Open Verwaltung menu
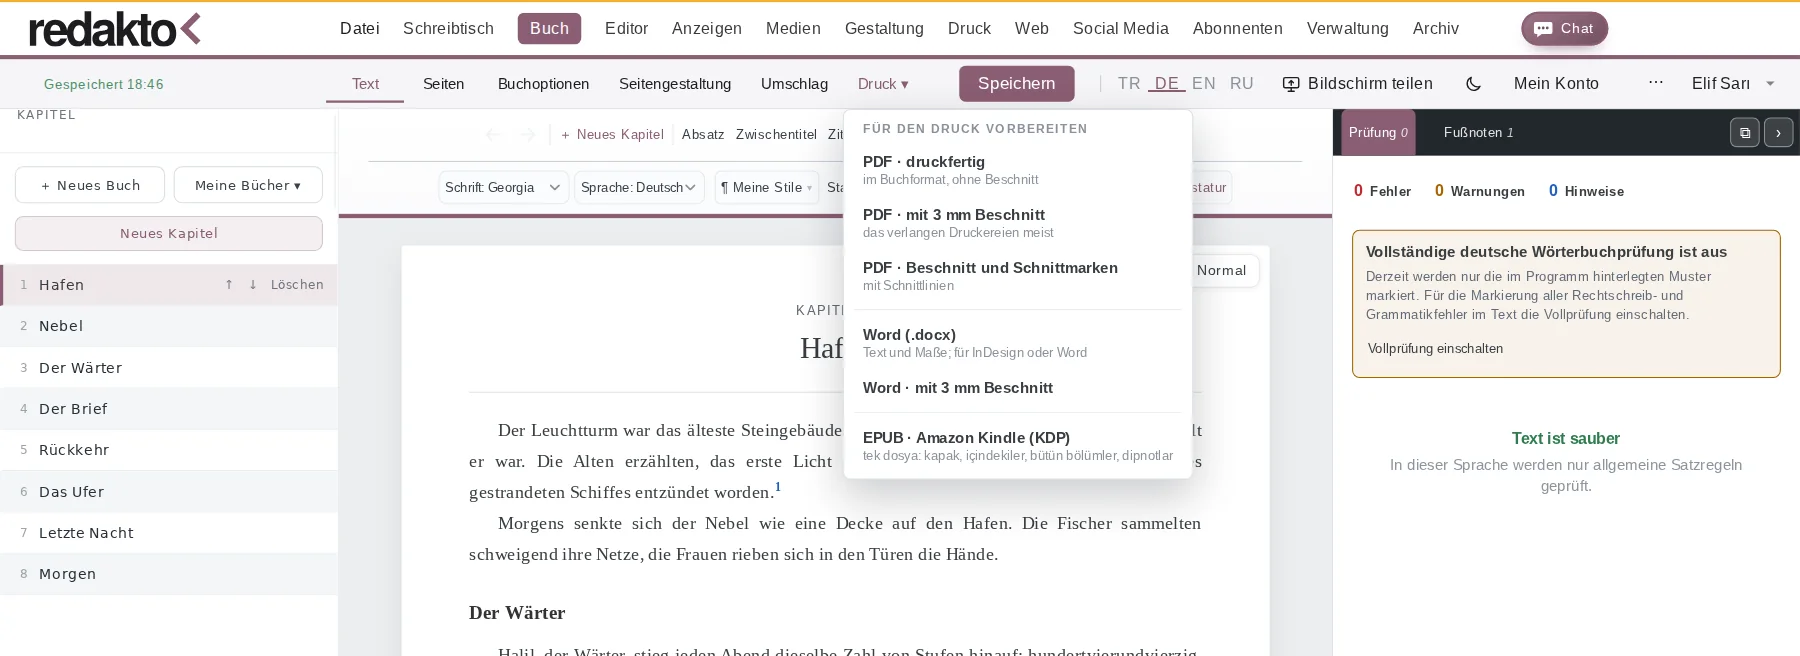1800x656 pixels. coord(1347,29)
